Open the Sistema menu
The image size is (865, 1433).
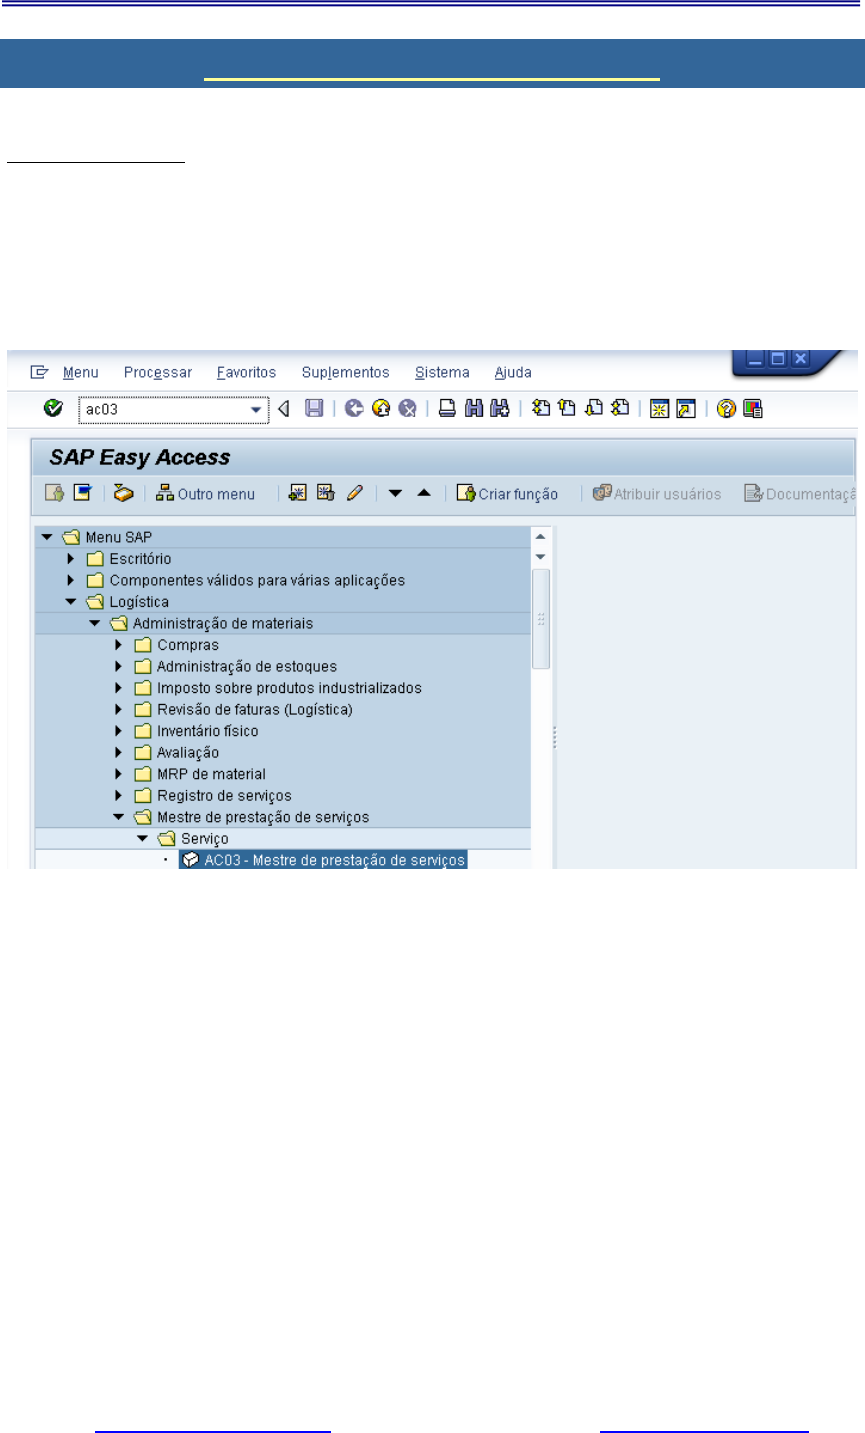[442, 372]
